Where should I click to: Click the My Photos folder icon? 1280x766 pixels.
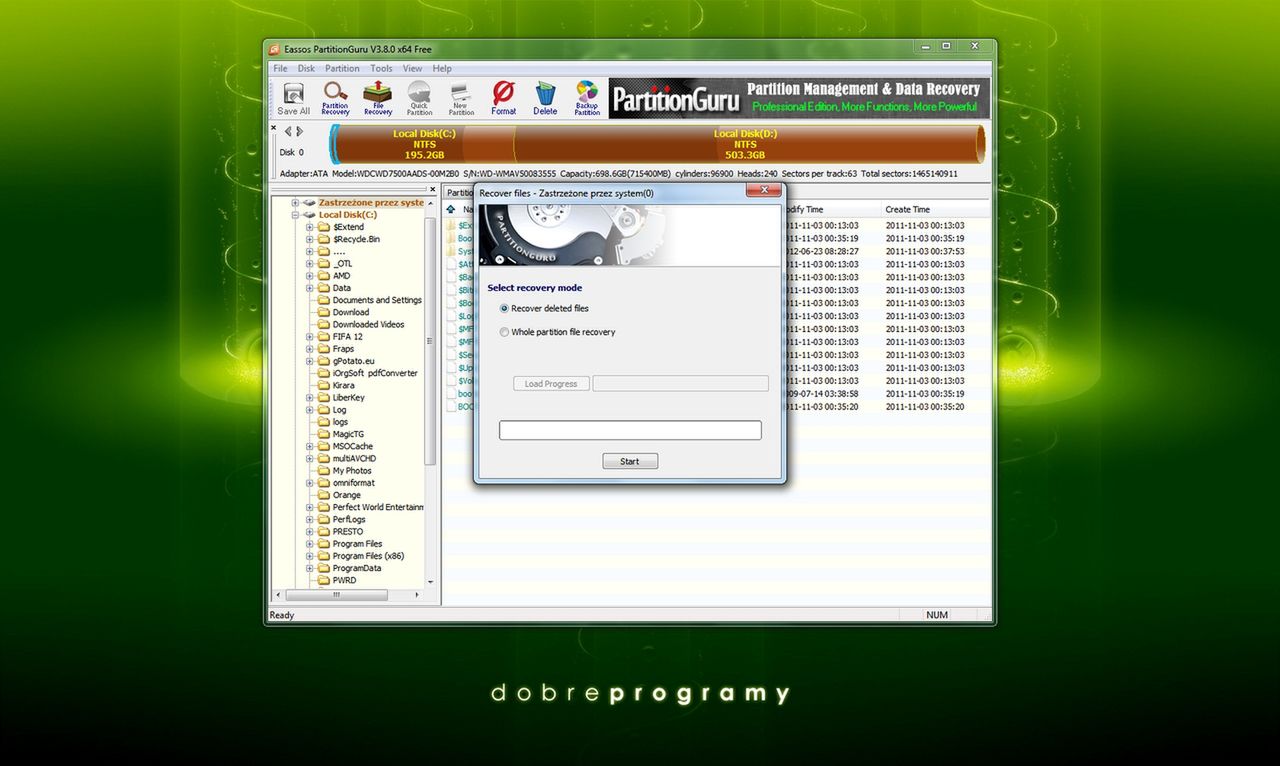(324, 471)
